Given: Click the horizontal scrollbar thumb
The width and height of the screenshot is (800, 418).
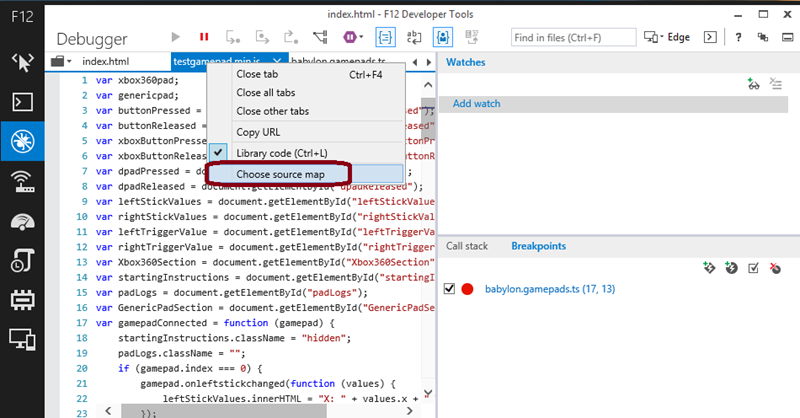Looking at the screenshot, I should [x=223, y=411].
